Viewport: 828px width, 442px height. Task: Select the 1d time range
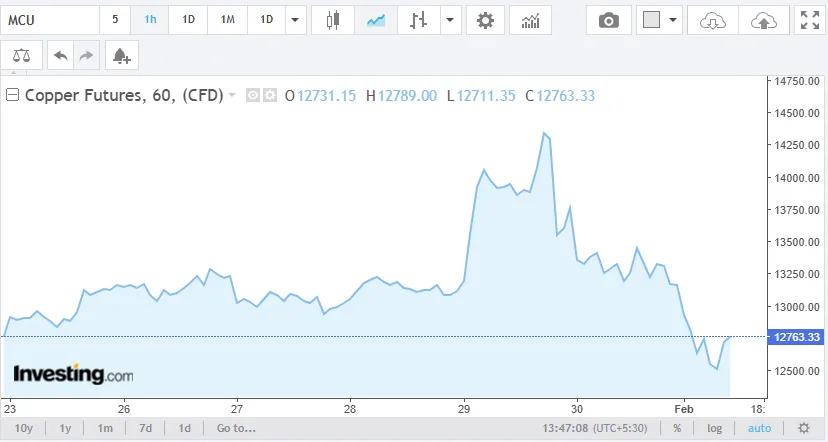coord(184,428)
